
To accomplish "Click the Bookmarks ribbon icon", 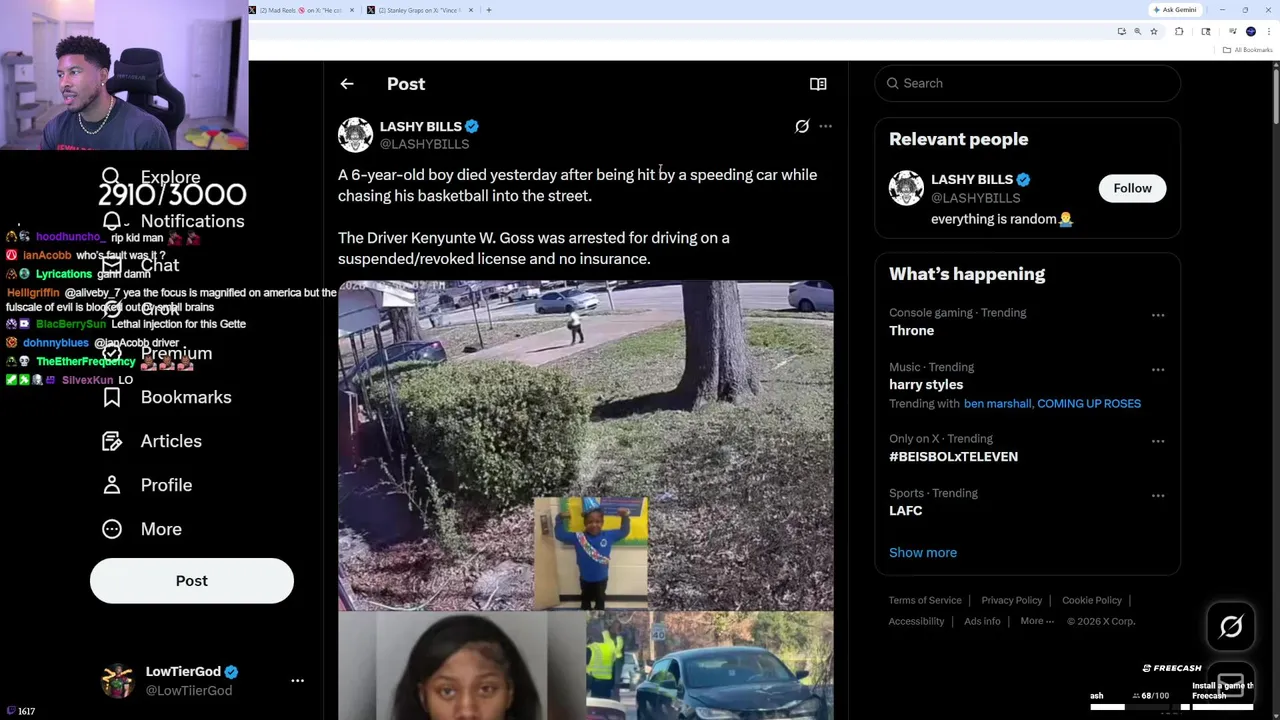I will pos(112,397).
